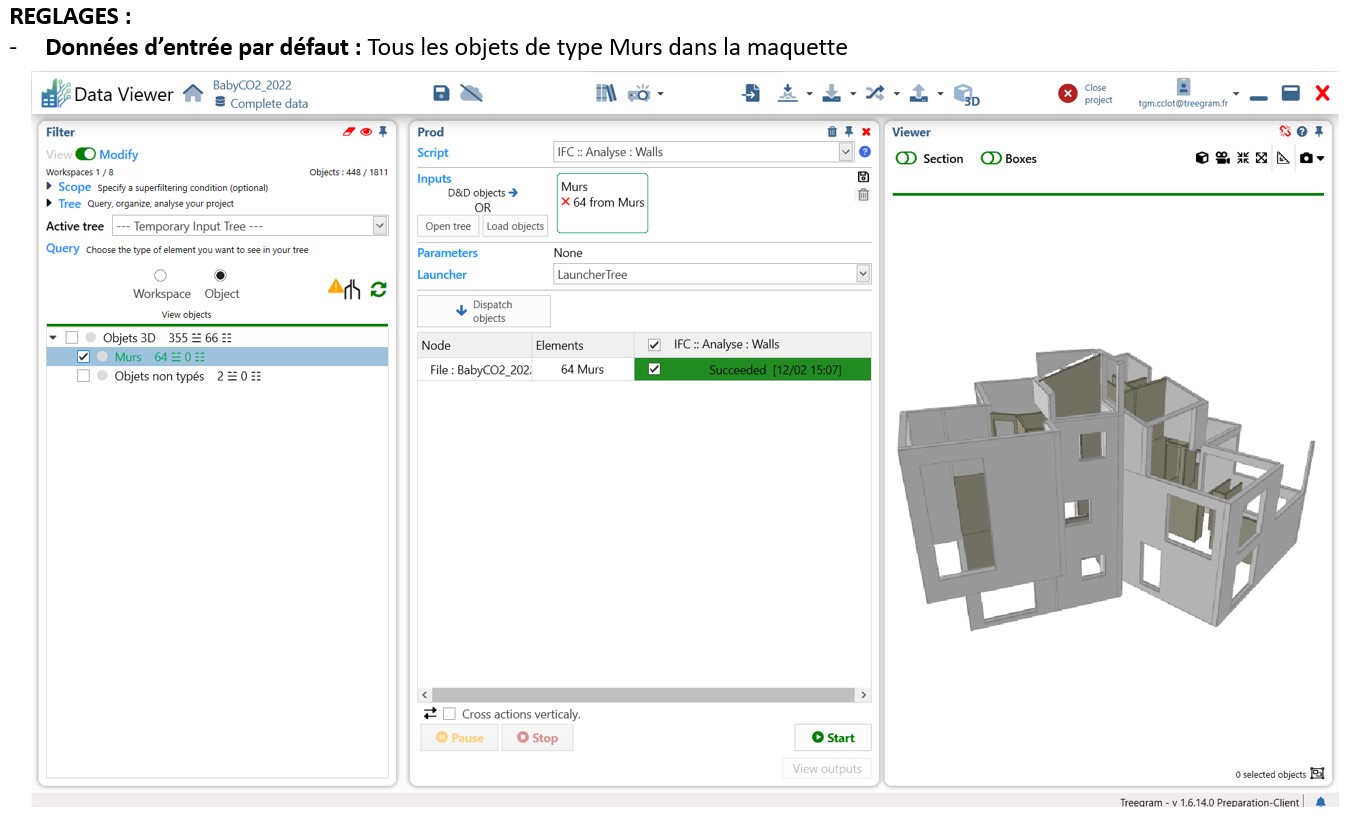
Task: Click the trash icon in the Prod header
Action: (x=832, y=132)
